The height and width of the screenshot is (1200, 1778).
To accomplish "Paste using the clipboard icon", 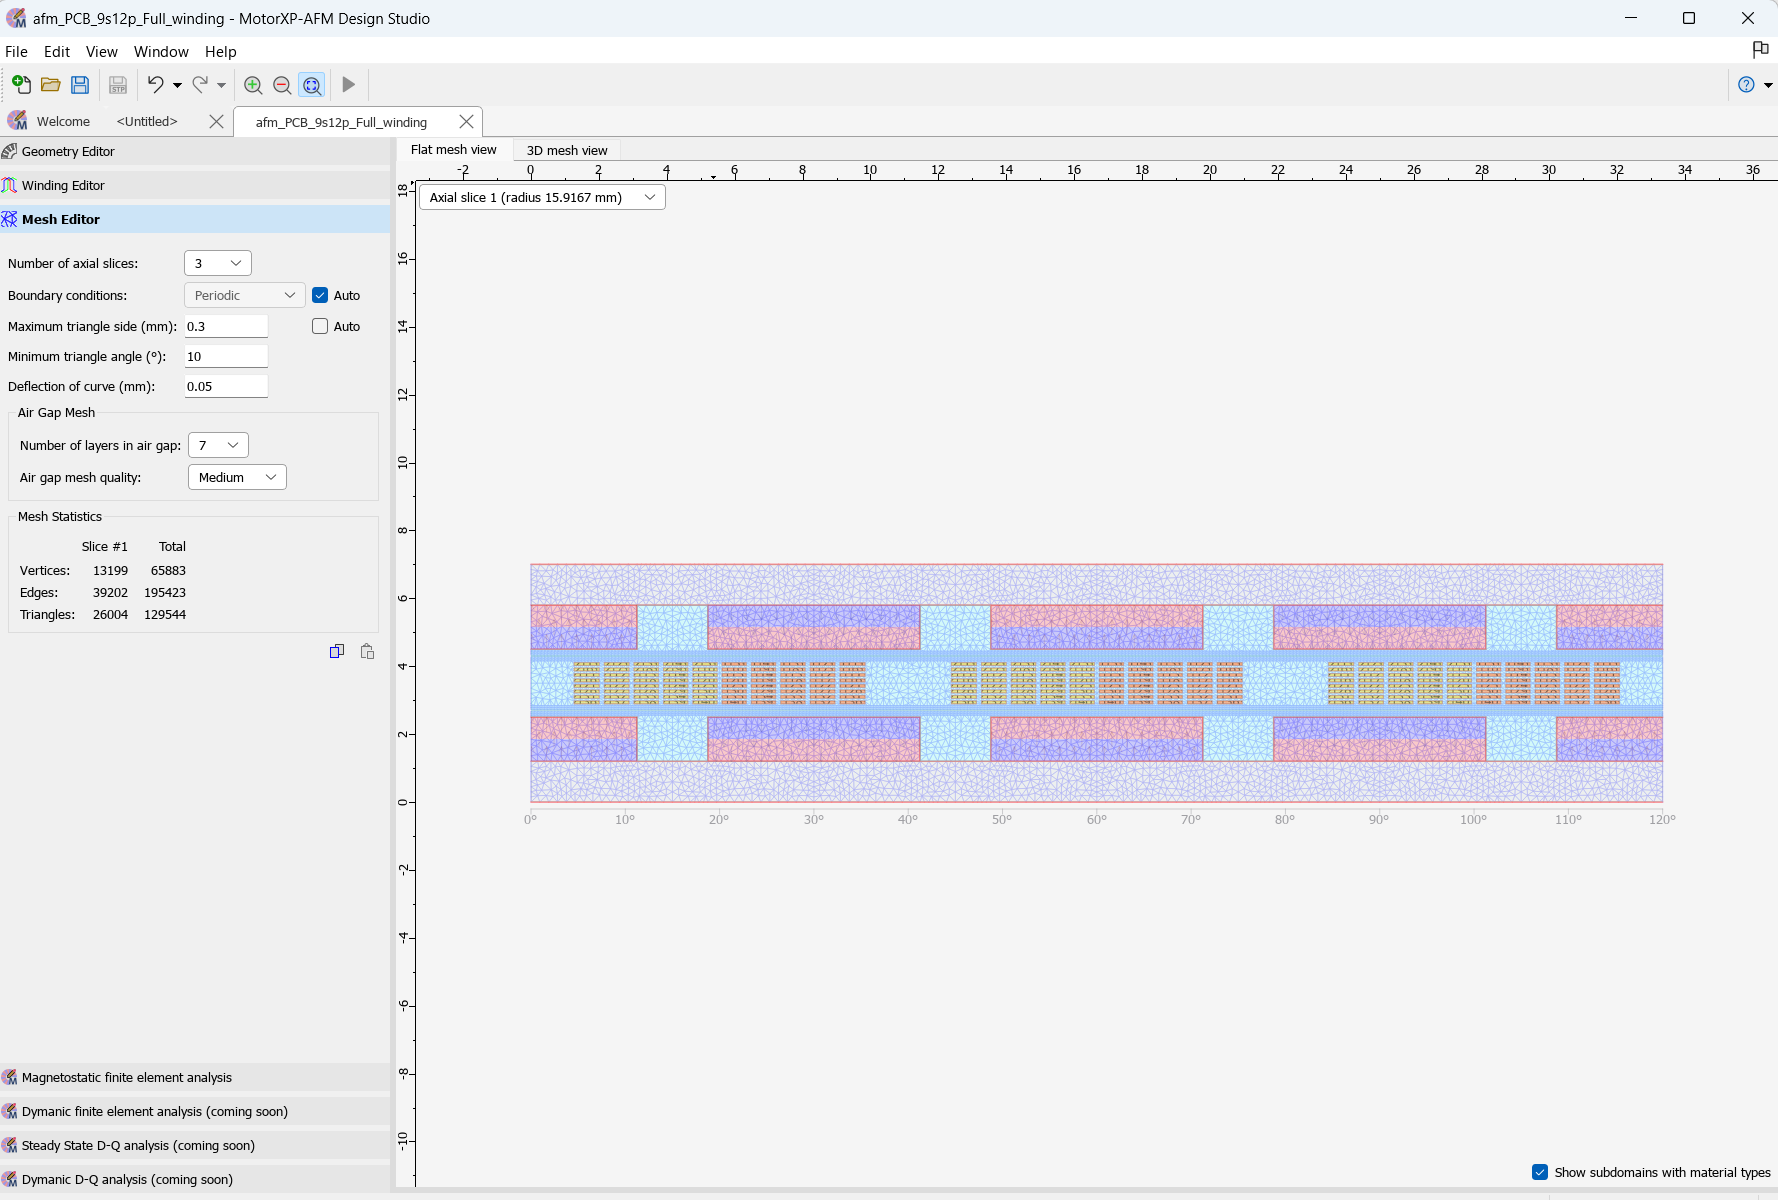I will click(366, 651).
